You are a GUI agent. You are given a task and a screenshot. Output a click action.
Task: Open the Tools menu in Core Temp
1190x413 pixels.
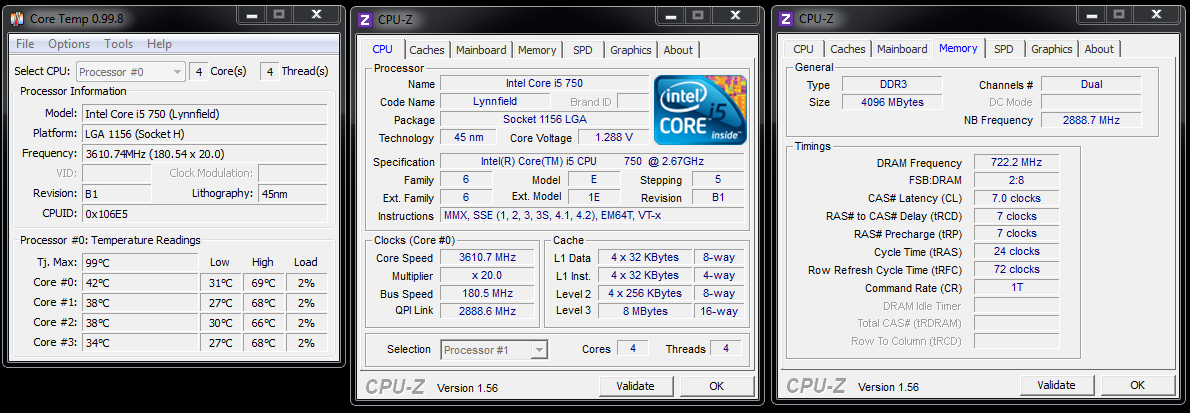pyautogui.click(x=118, y=44)
